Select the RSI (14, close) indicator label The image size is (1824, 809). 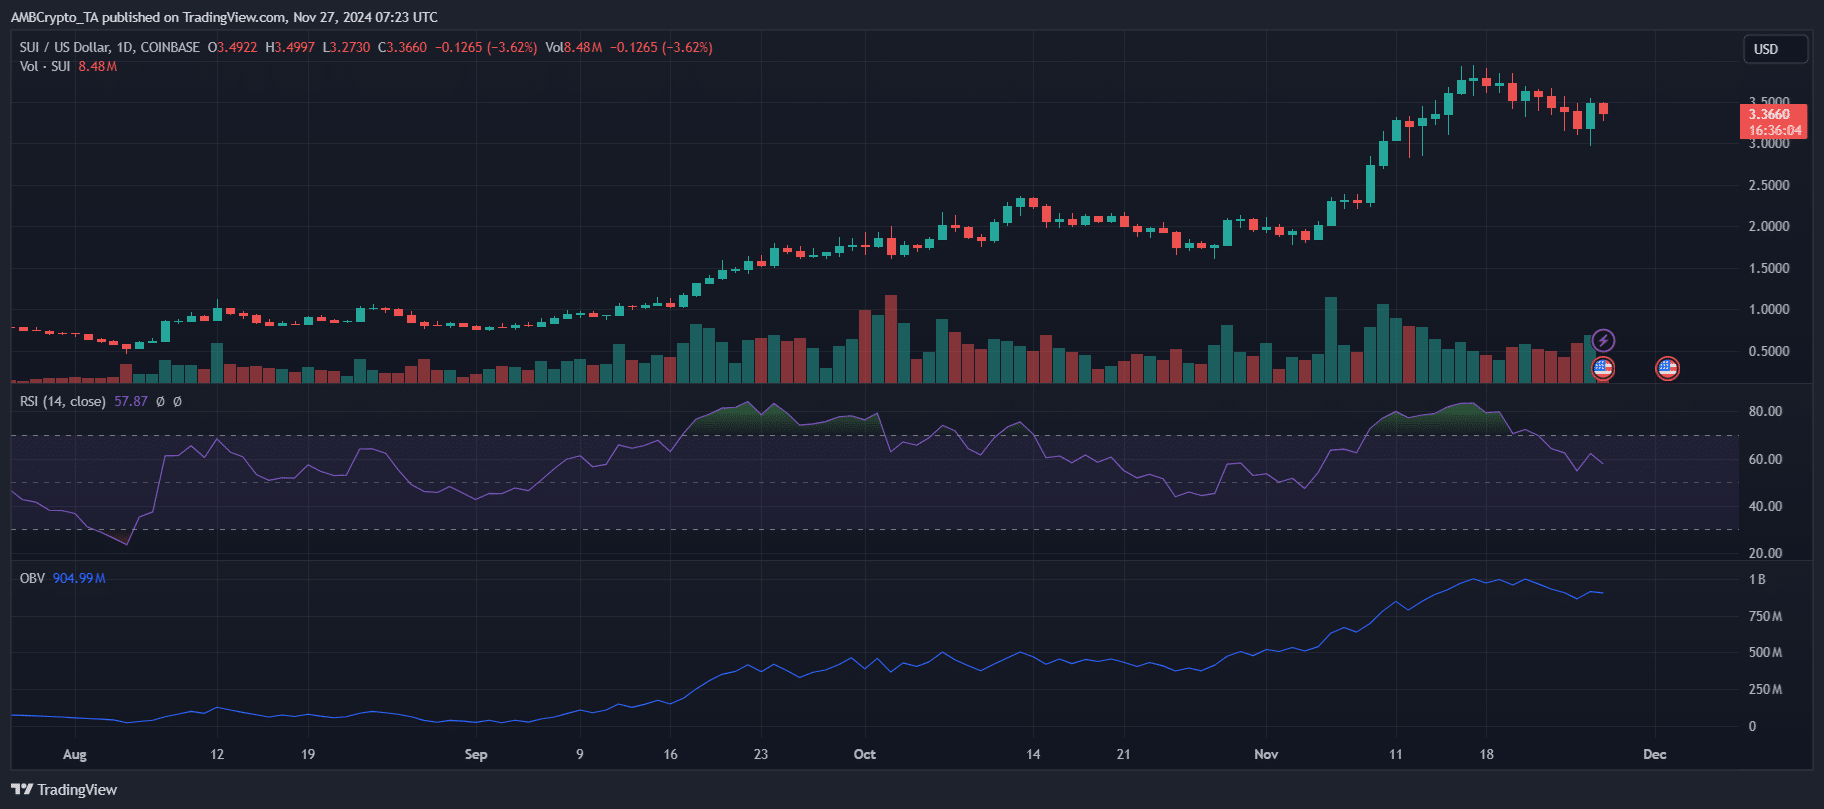[63, 401]
